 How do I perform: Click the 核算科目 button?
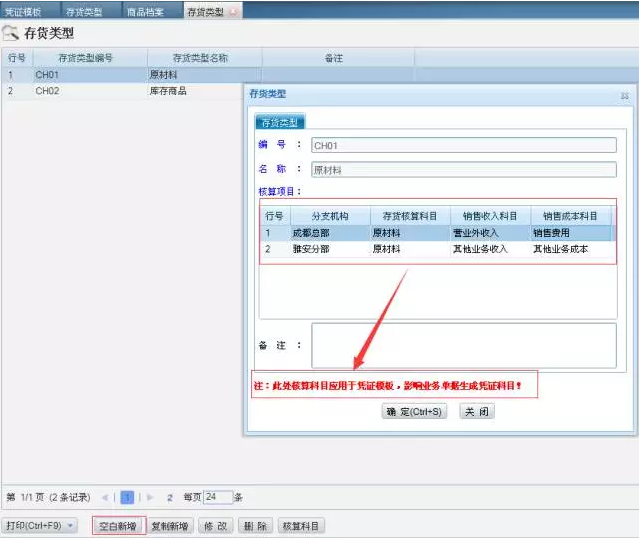[300, 525]
